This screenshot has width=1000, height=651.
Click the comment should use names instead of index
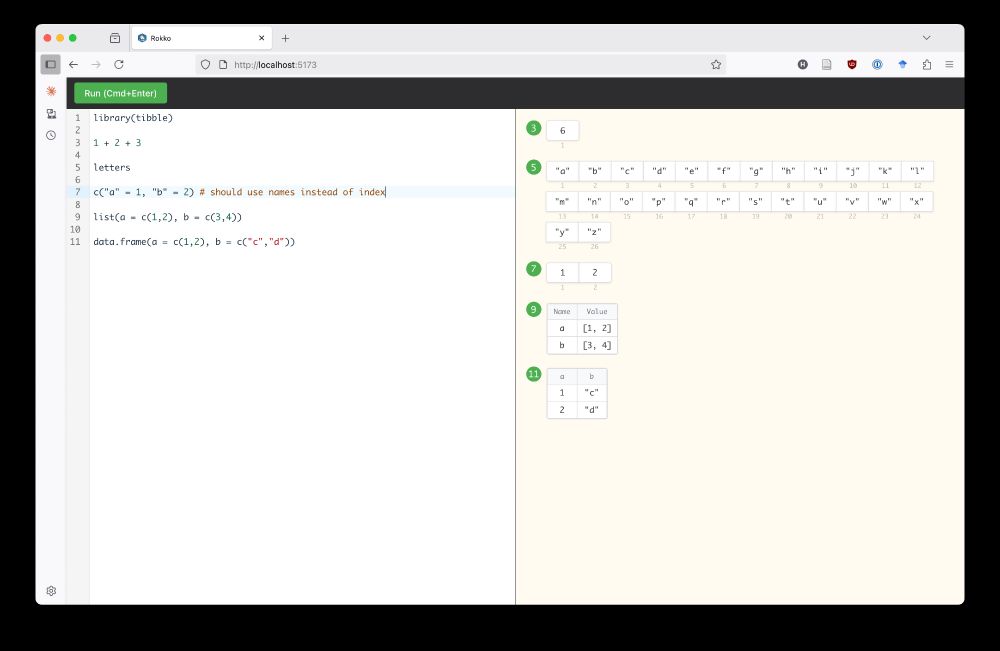pos(292,192)
